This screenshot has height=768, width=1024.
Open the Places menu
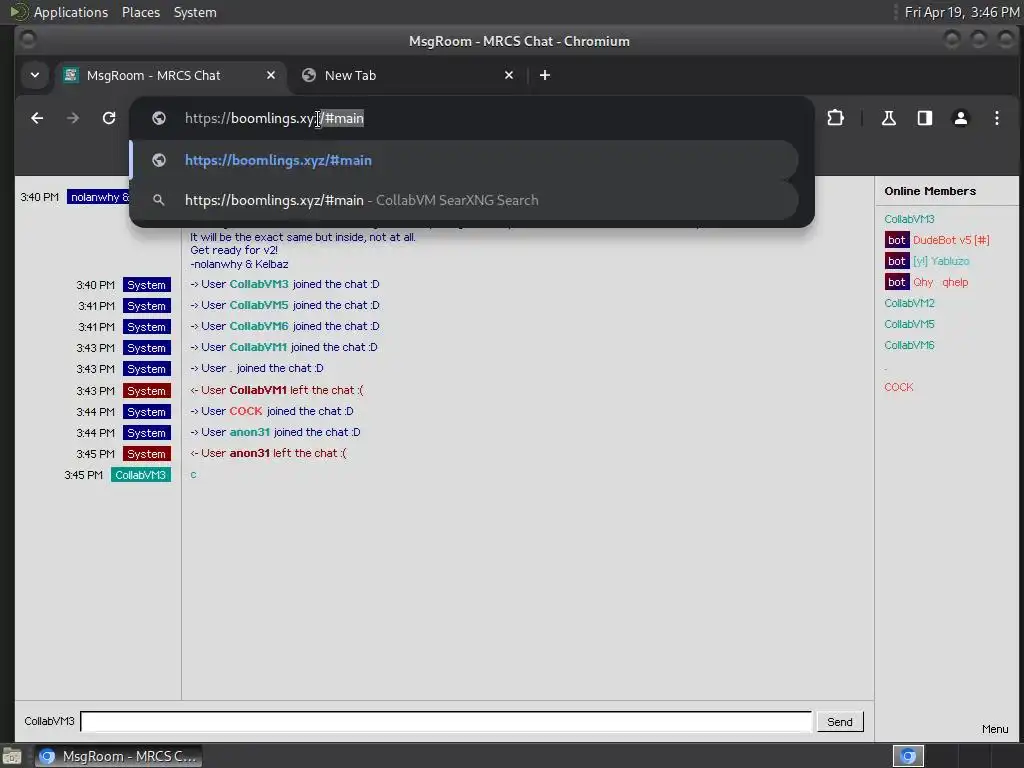click(141, 12)
